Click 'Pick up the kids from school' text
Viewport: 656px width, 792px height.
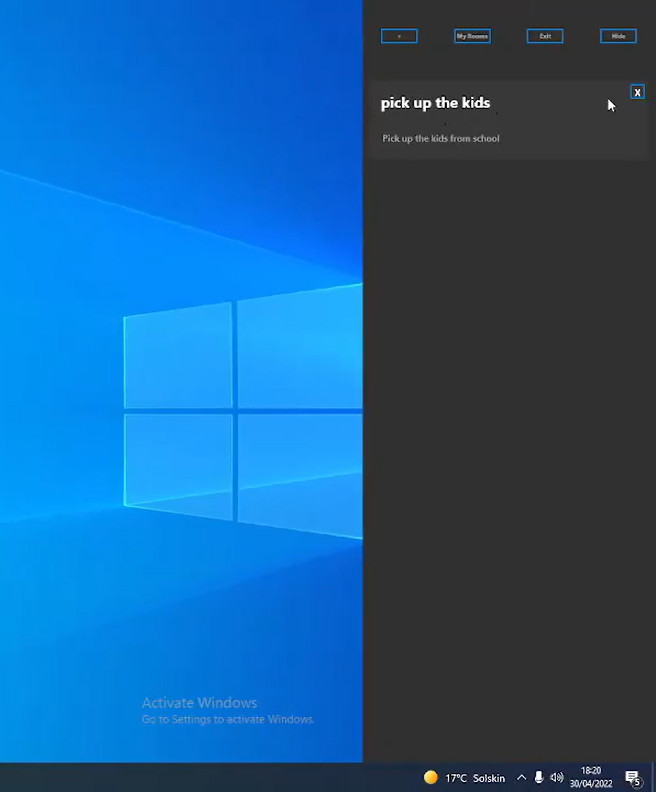(x=441, y=138)
